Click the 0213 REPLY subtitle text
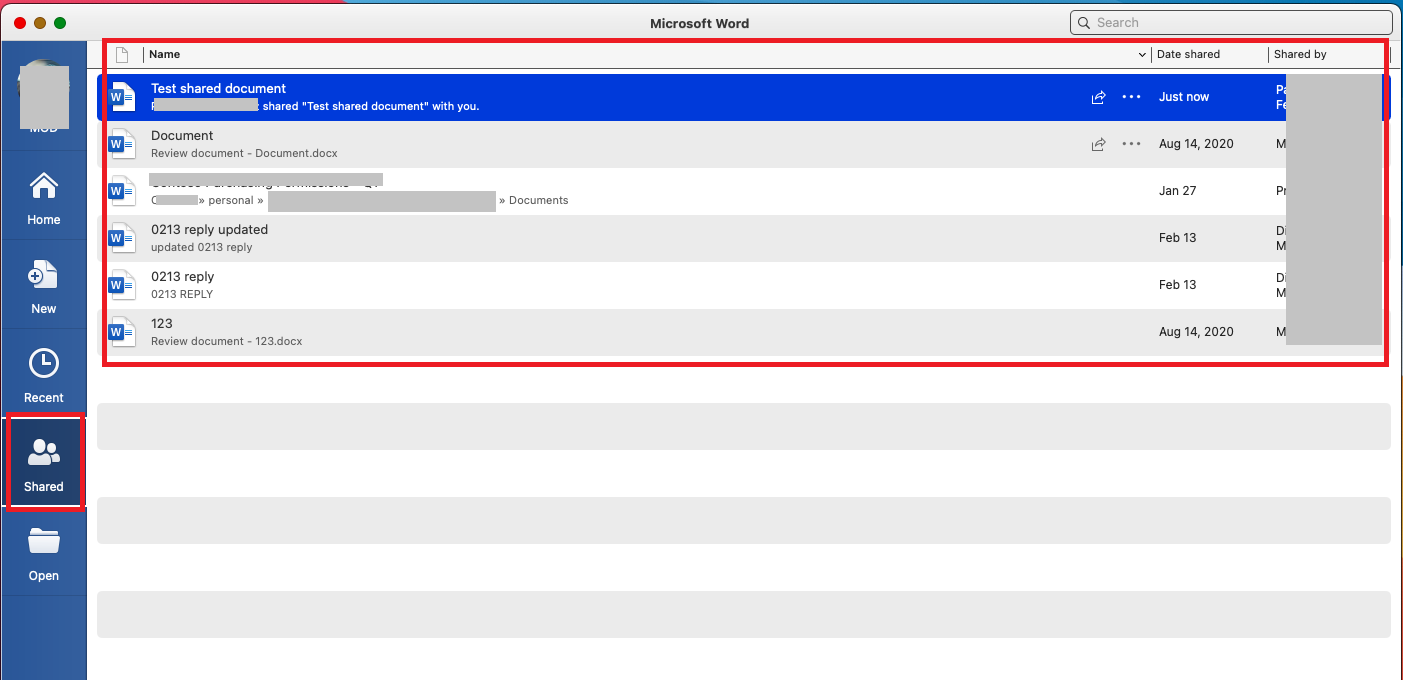1403x680 pixels. pos(182,294)
